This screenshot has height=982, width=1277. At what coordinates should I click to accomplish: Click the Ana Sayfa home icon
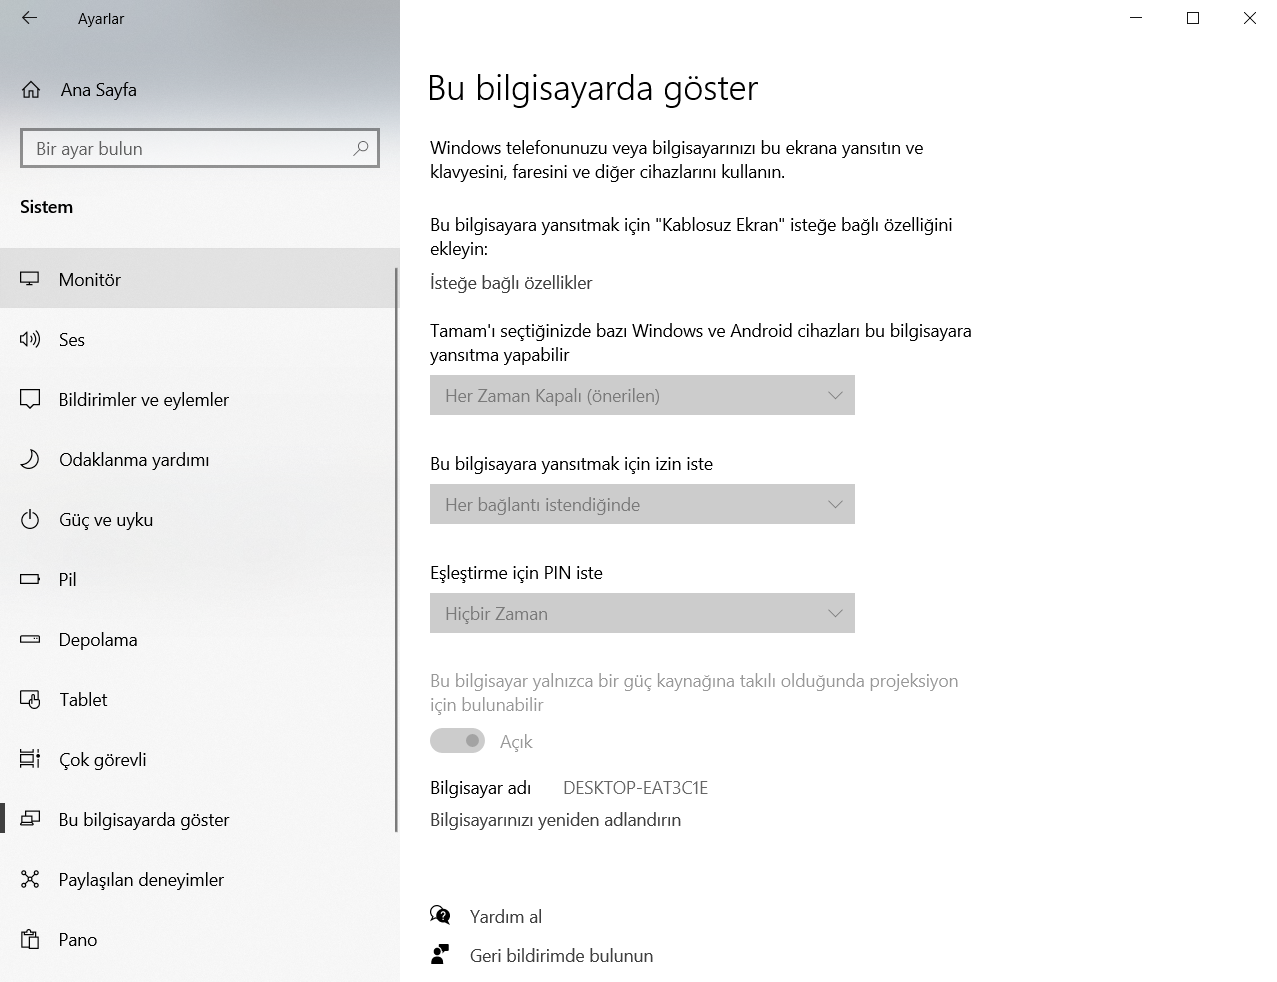tap(31, 90)
